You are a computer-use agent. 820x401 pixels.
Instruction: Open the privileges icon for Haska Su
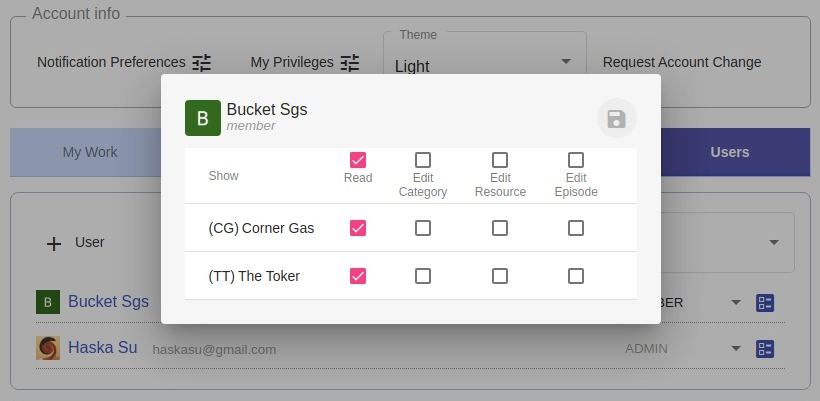(x=766, y=349)
